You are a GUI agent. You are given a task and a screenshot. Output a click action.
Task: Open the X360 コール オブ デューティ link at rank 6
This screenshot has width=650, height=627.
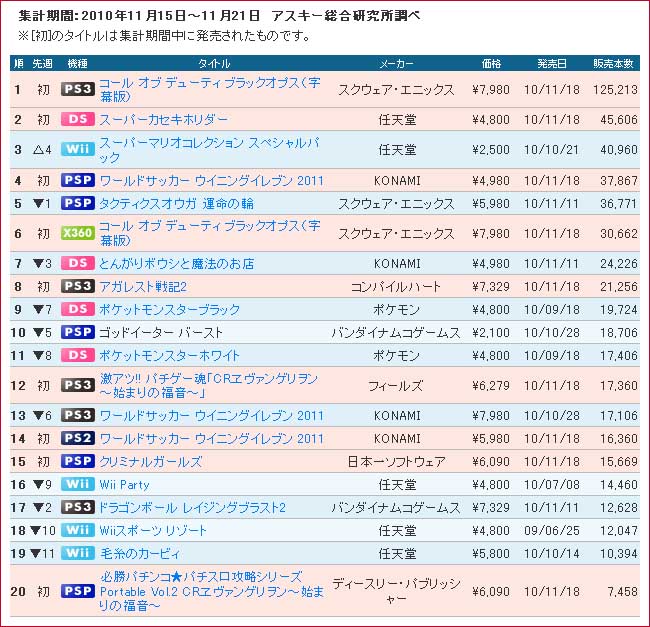tap(210, 233)
